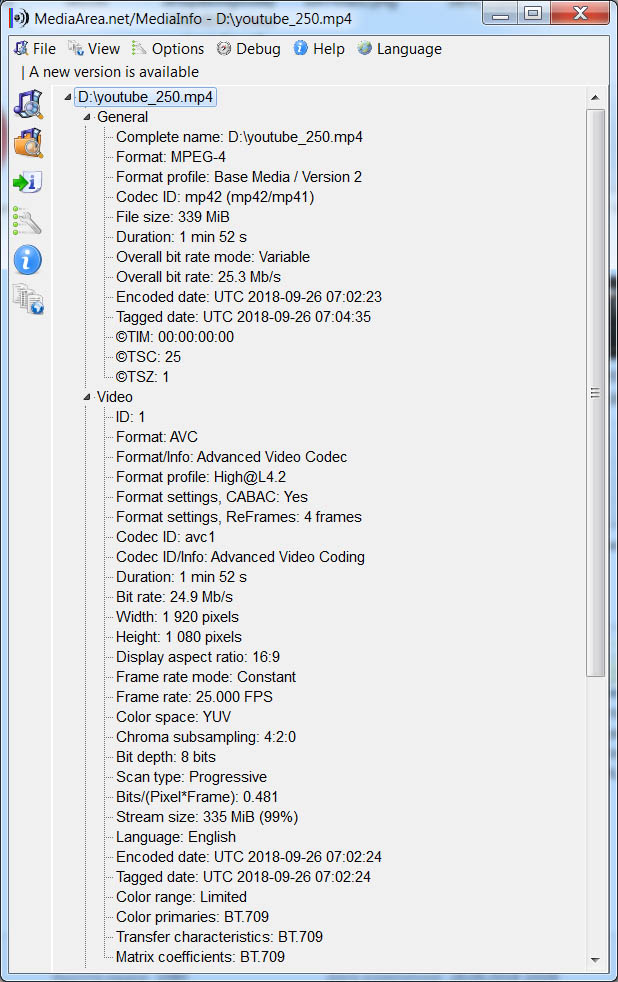Image resolution: width=618 pixels, height=982 pixels.
Task: Select the 'File size: 339 MiB' row
Action: tap(173, 217)
